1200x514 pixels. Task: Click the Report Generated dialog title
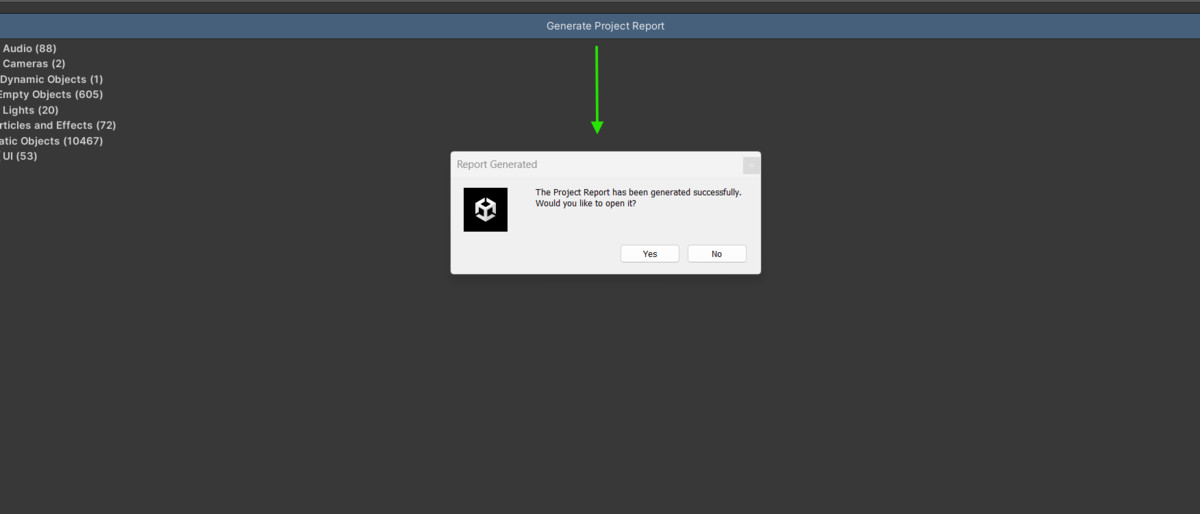497,164
